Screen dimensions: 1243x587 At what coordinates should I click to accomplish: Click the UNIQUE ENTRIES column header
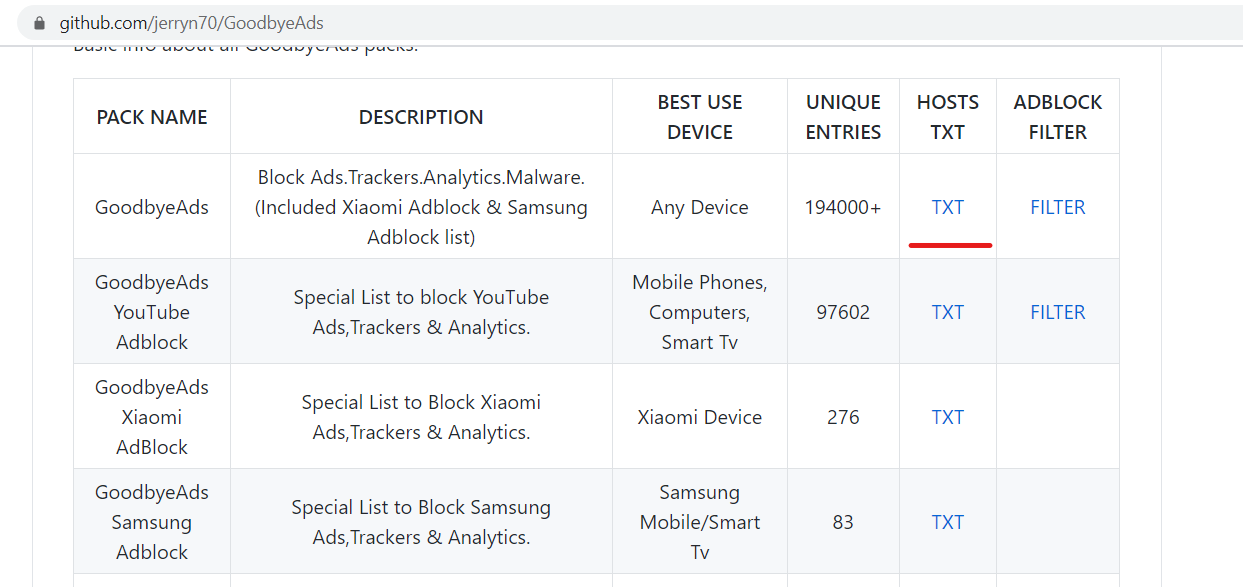tap(843, 117)
